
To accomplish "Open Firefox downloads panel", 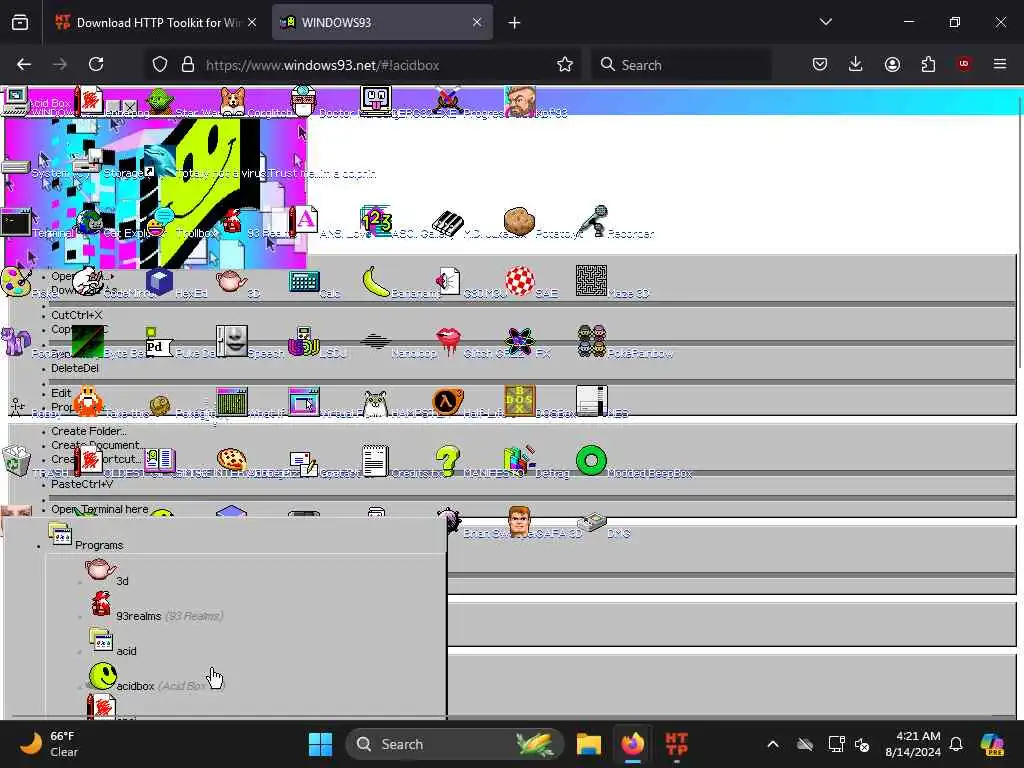I will 856,64.
